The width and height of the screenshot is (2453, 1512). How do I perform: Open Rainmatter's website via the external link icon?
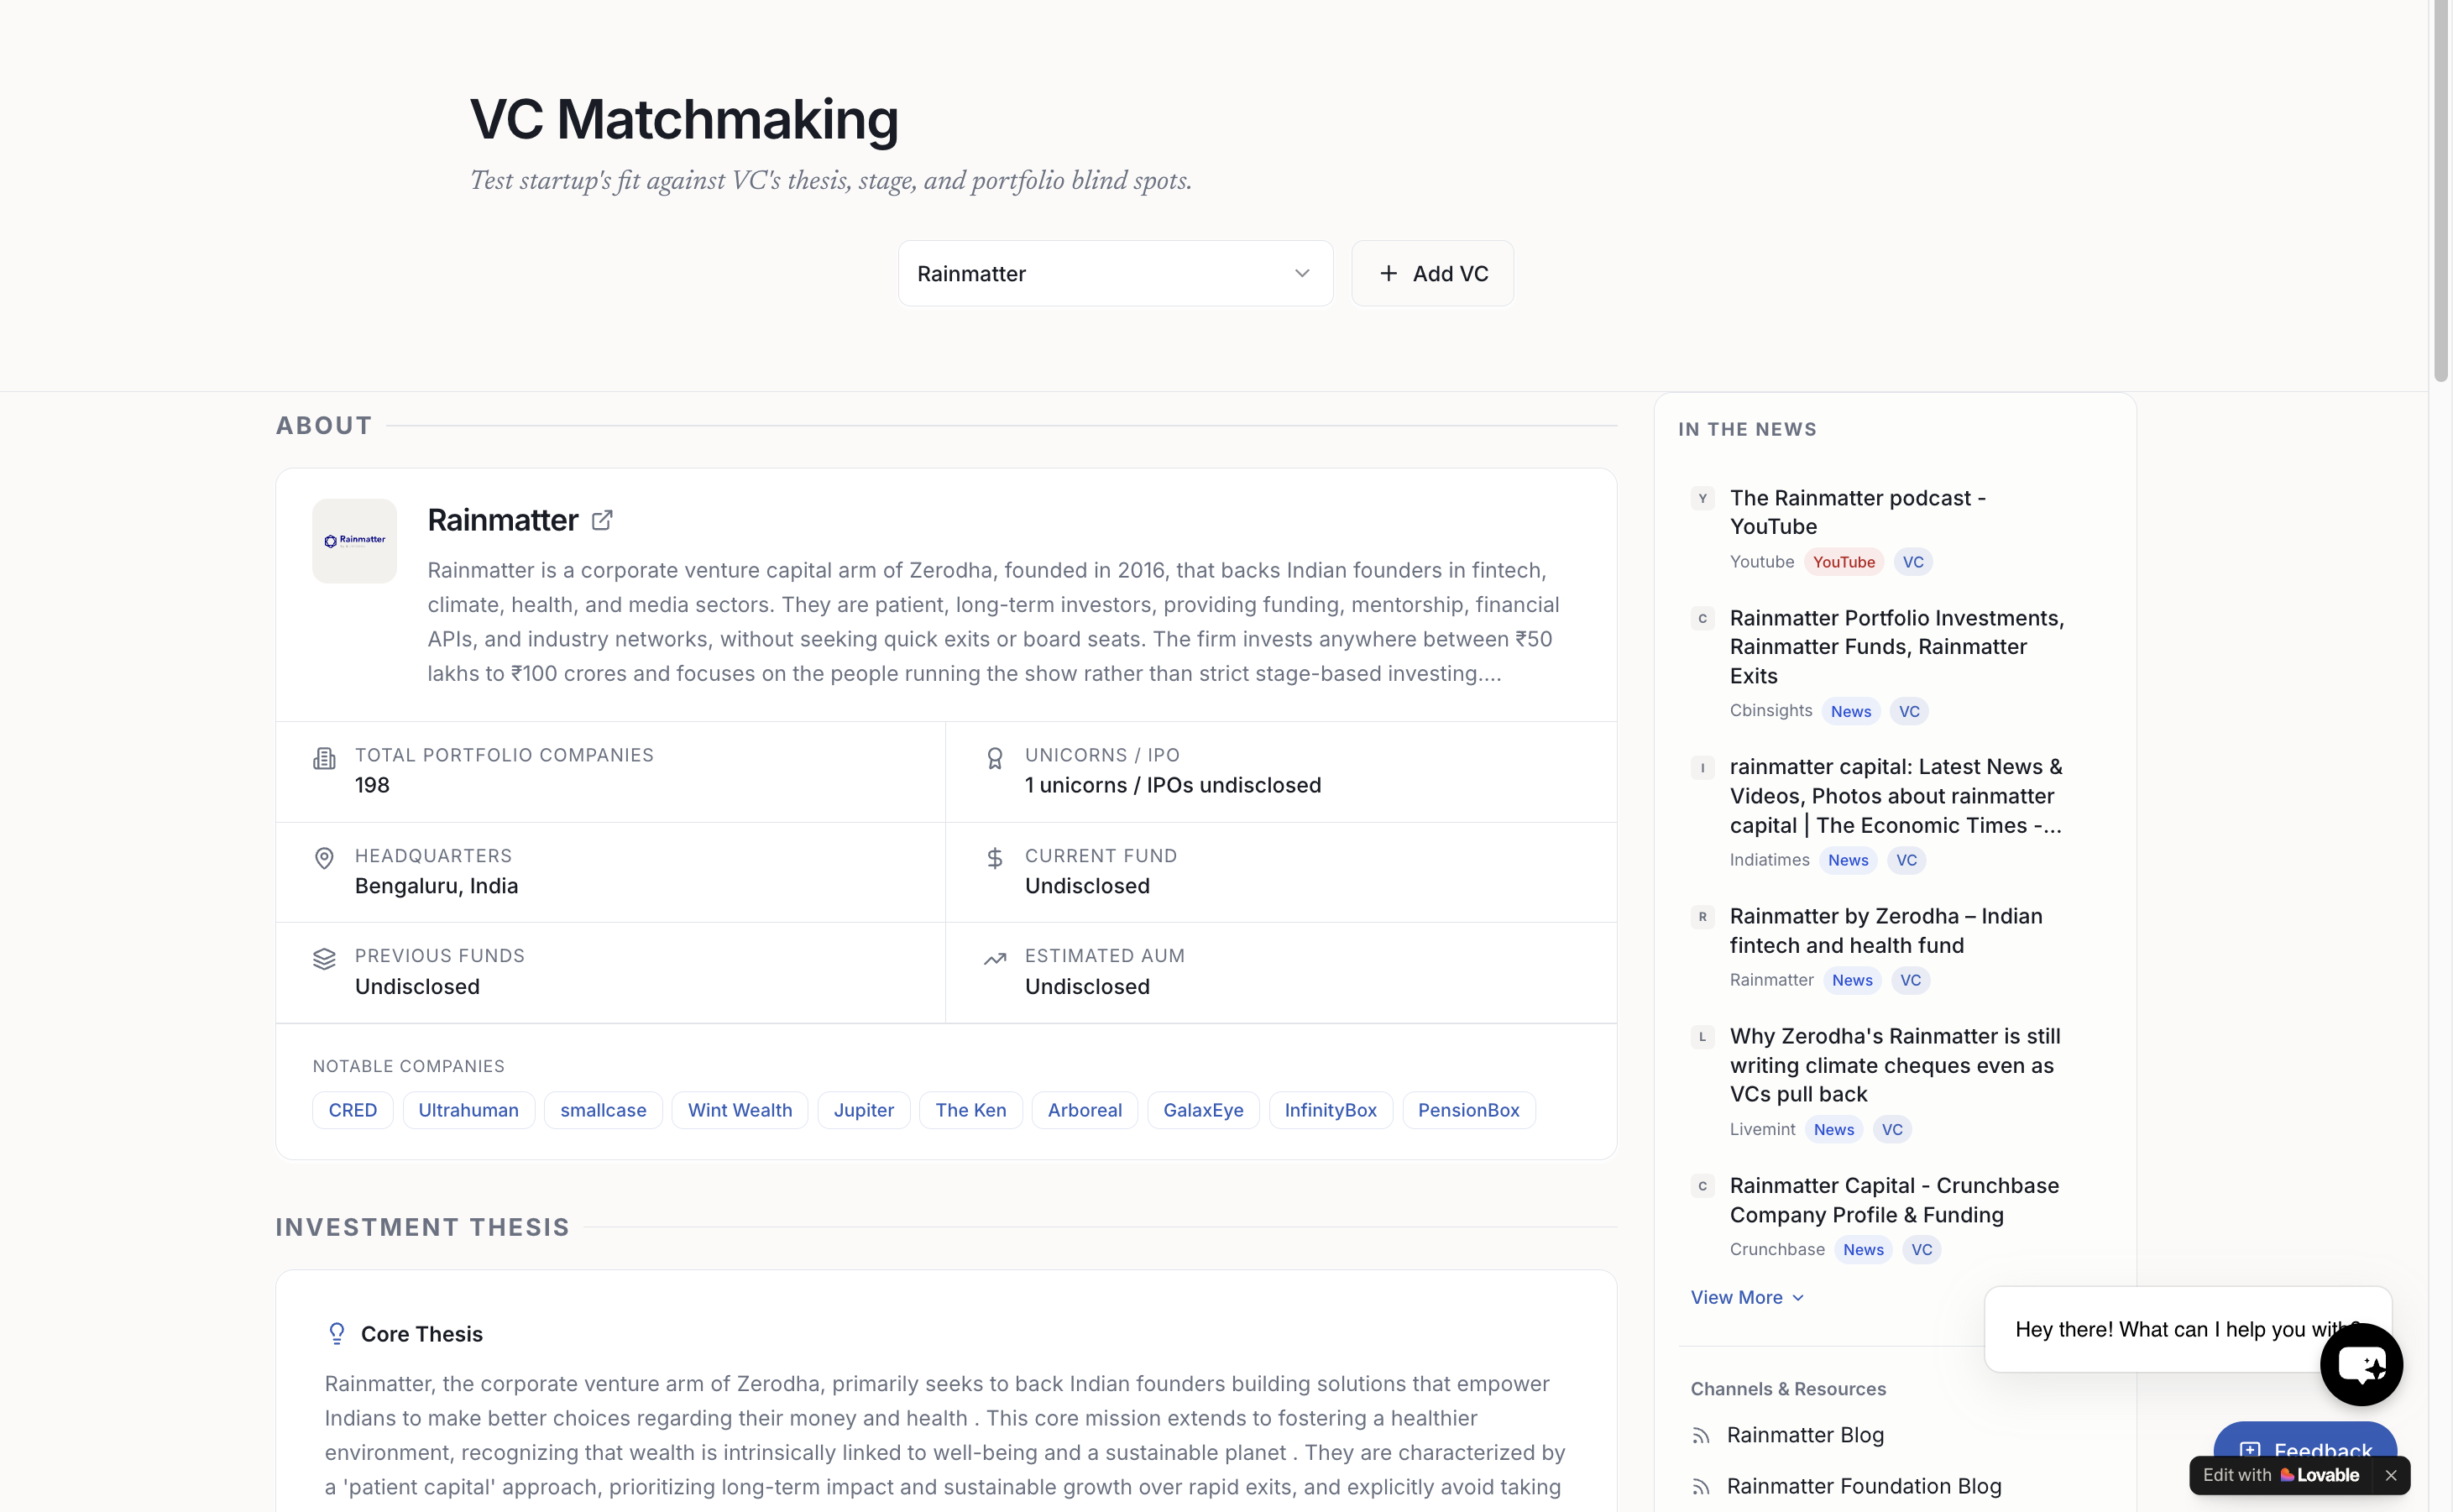coord(603,520)
